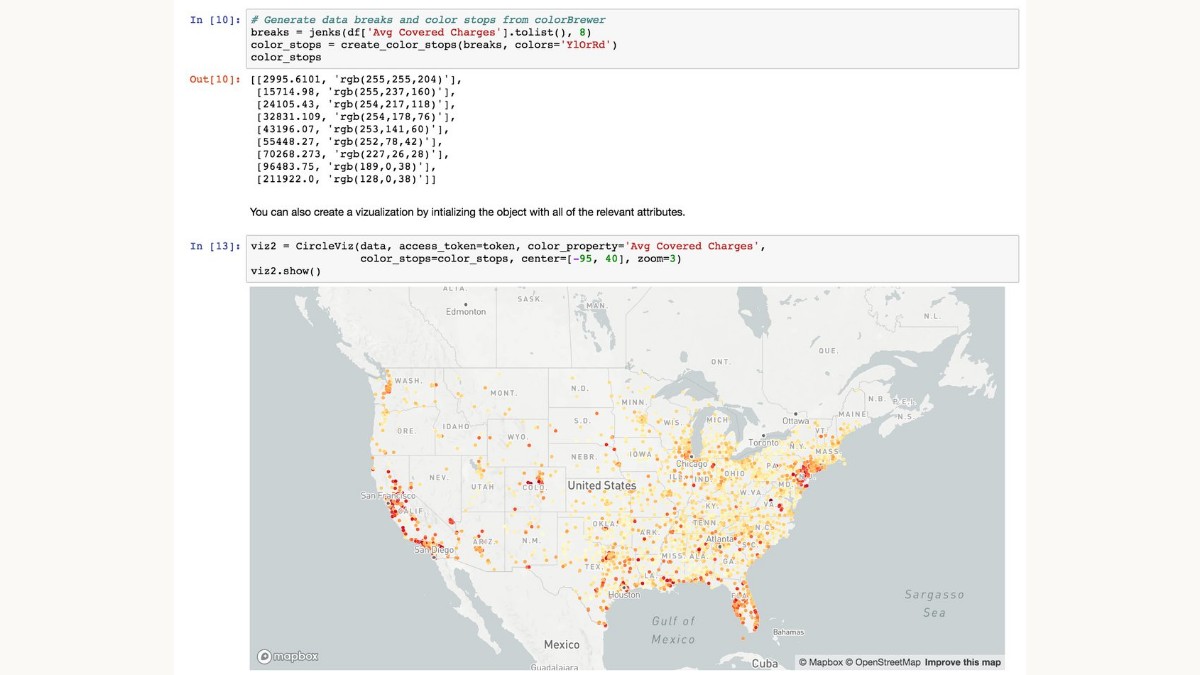
Task: Click the 'Toronto' city label on map
Action: coord(763,442)
